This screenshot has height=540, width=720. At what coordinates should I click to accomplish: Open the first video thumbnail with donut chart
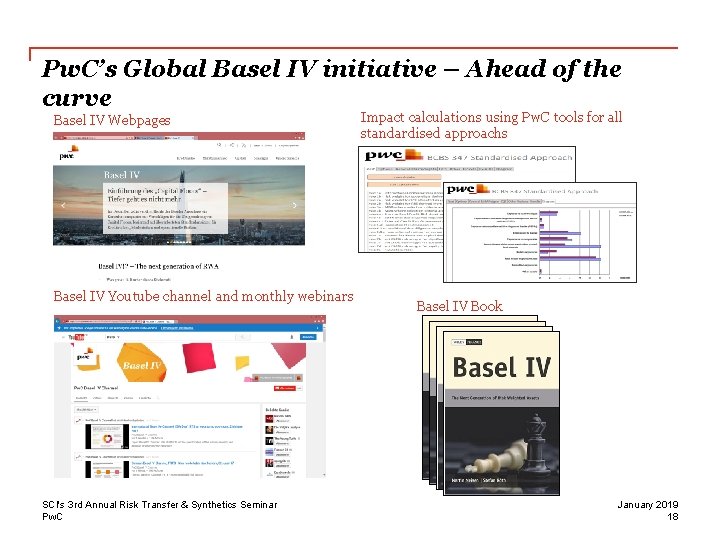[x=107, y=437]
